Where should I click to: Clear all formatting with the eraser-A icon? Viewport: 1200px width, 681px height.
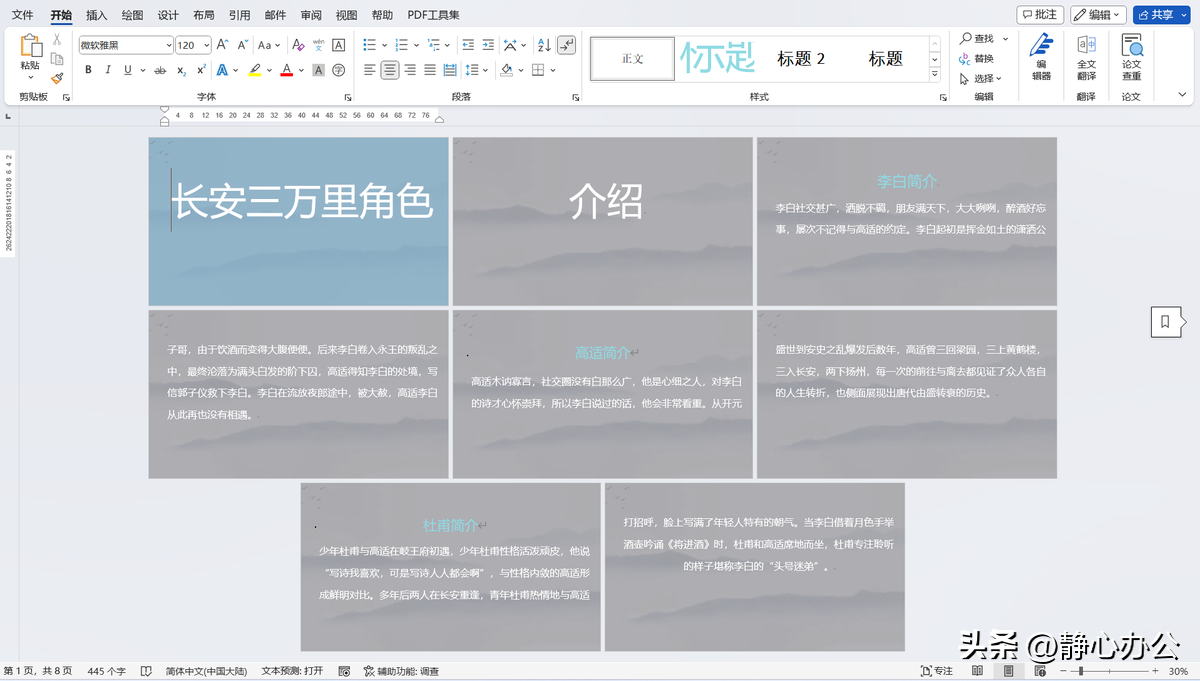(x=298, y=45)
